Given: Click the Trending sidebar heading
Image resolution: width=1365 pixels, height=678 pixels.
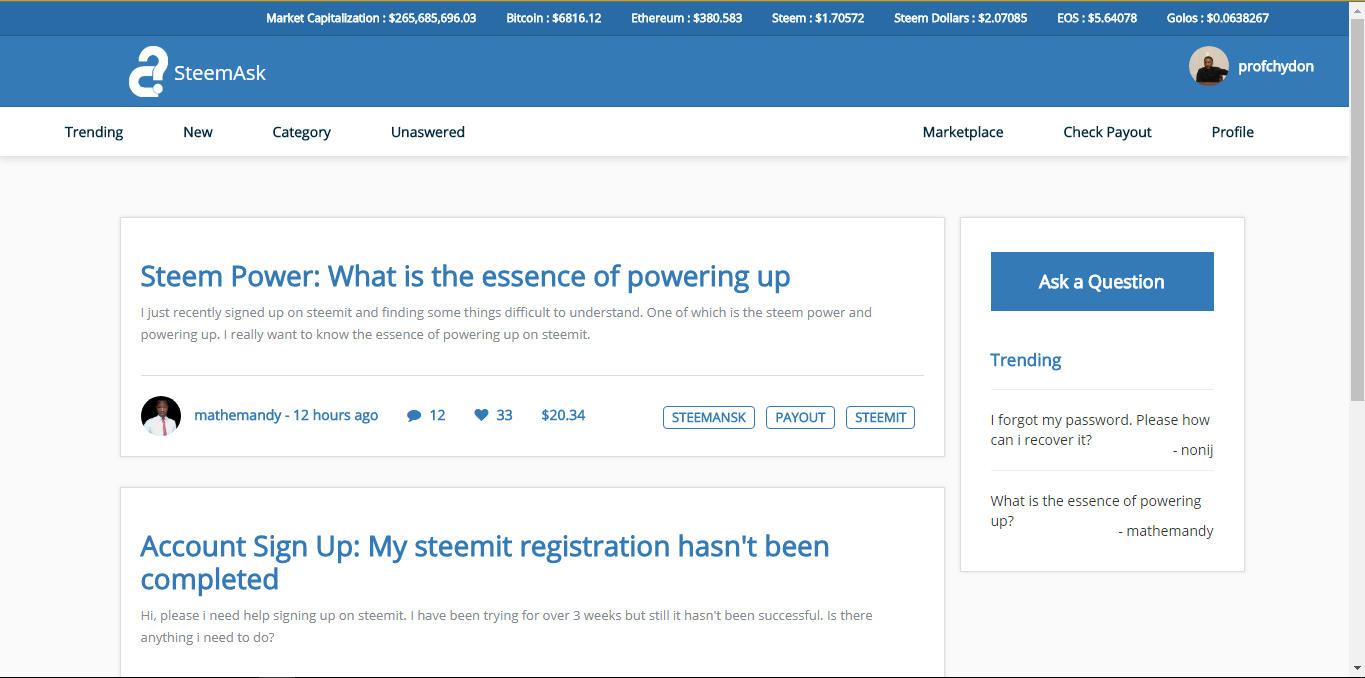Looking at the screenshot, I should 1026,360.
